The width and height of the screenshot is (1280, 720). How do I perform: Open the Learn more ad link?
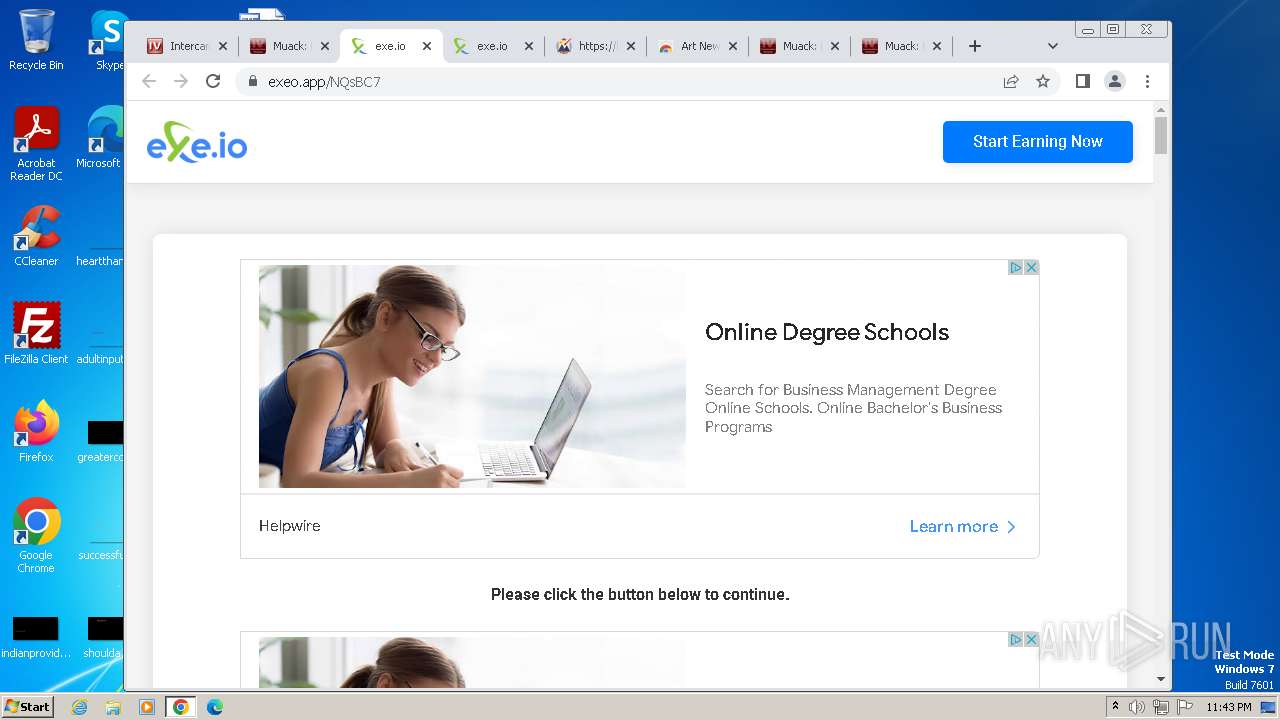(962, 526)
